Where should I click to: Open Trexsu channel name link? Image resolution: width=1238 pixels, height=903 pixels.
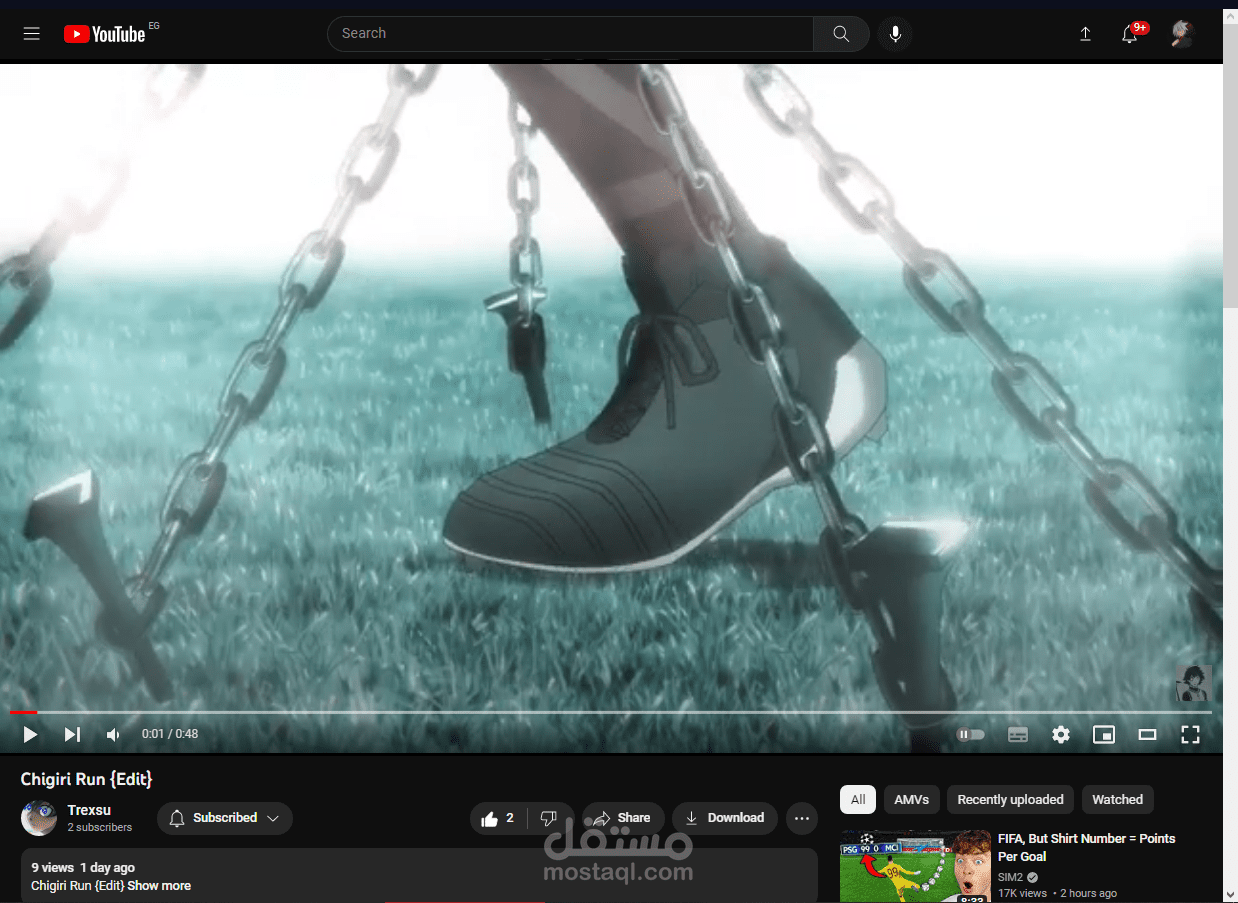[x=89, y=810]
